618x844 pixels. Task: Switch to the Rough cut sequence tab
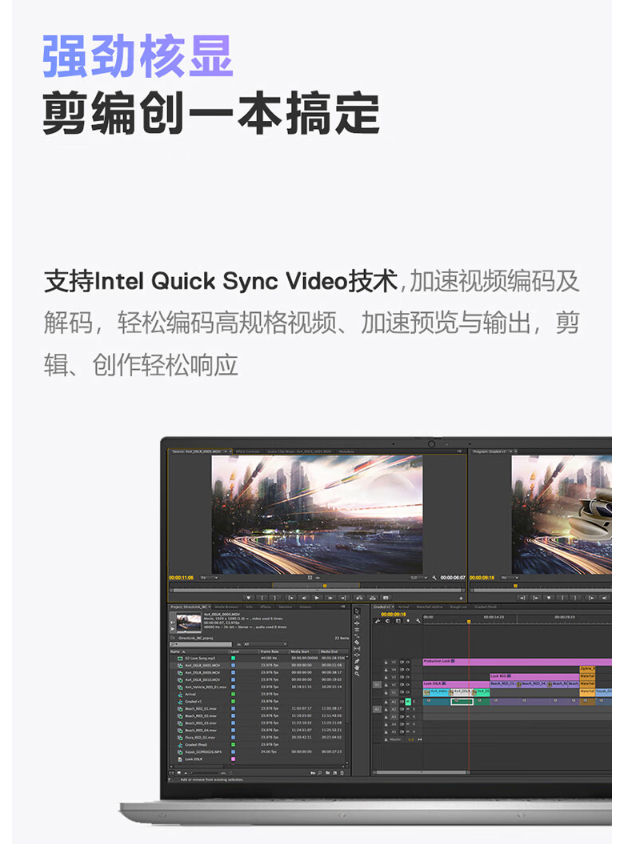(458, 607)
